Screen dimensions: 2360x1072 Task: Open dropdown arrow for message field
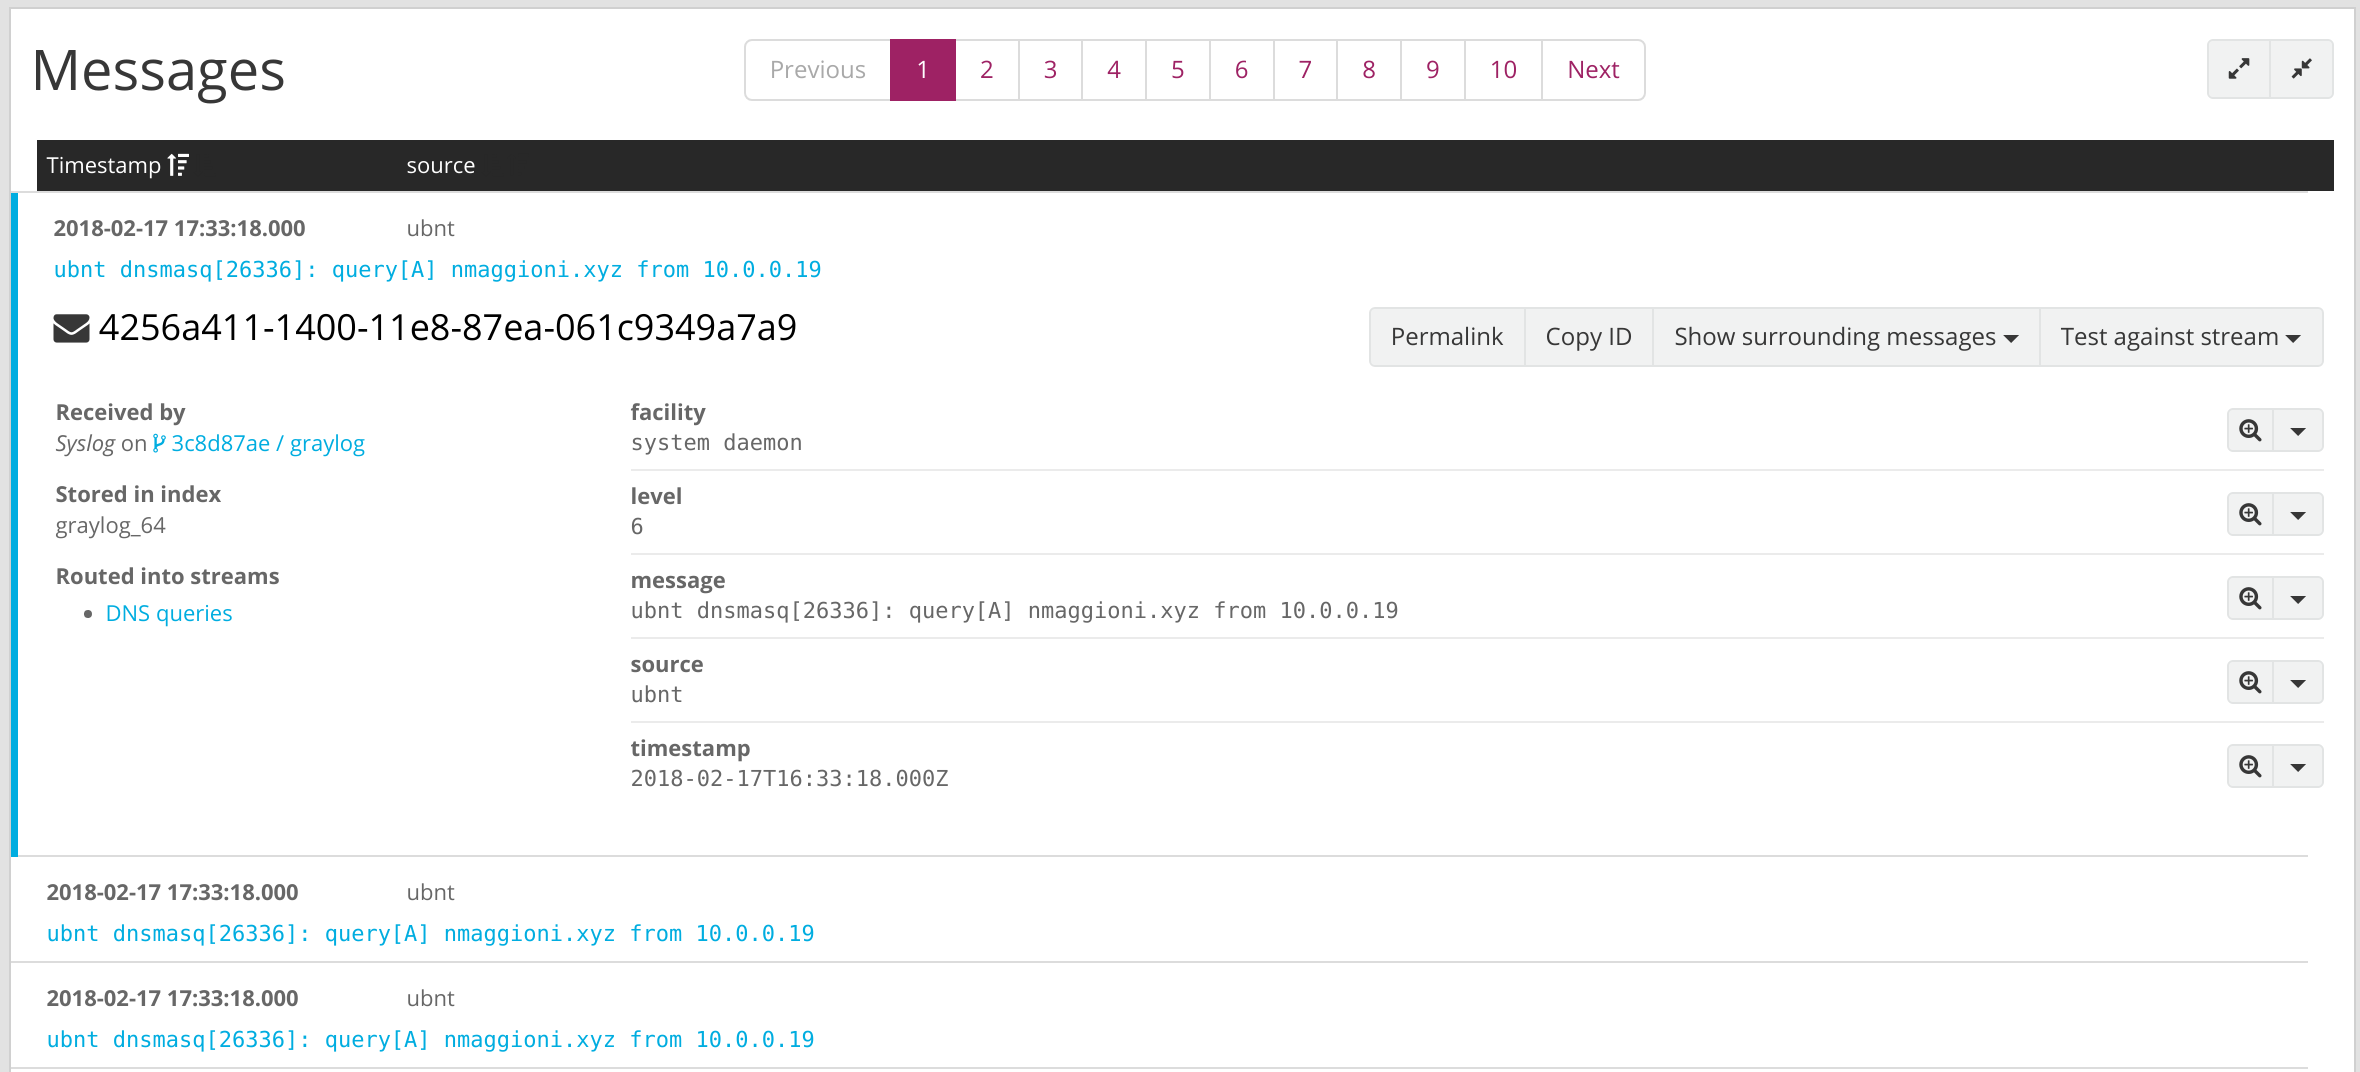pos(2298,598)
